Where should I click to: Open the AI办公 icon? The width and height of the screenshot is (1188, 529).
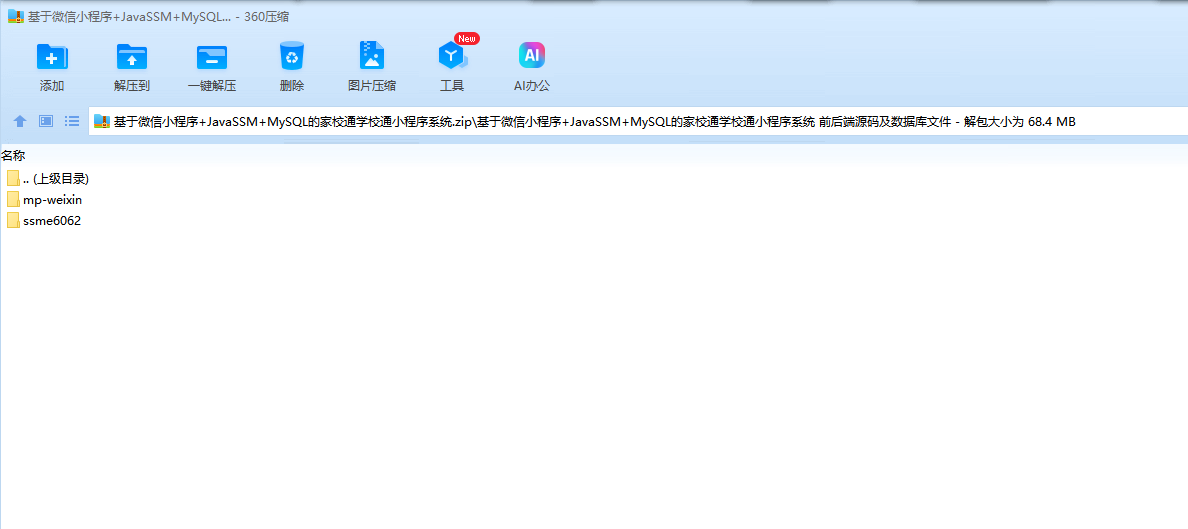click(532, 55)
